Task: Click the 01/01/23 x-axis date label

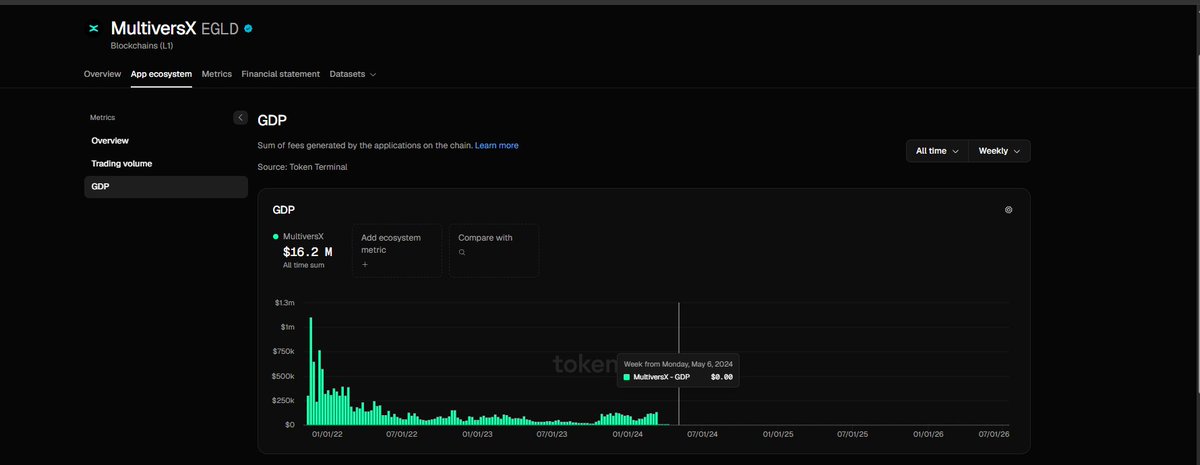Action: point(477,434)
